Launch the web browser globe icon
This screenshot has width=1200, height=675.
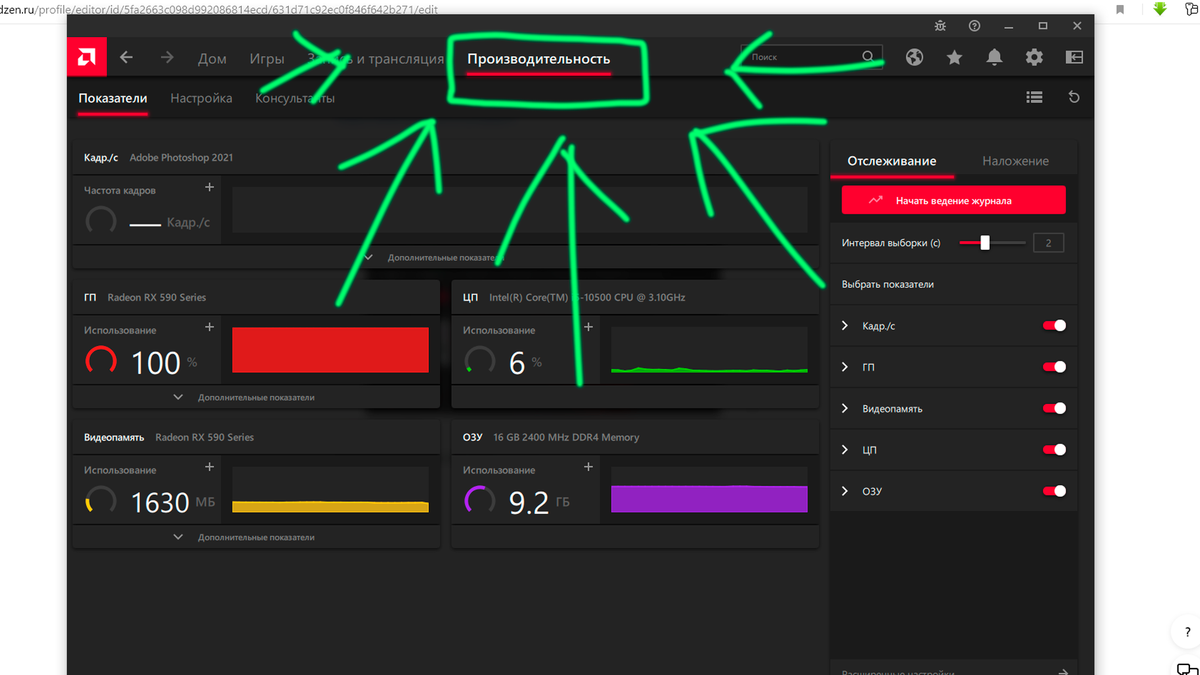click(x=914, y=58)
